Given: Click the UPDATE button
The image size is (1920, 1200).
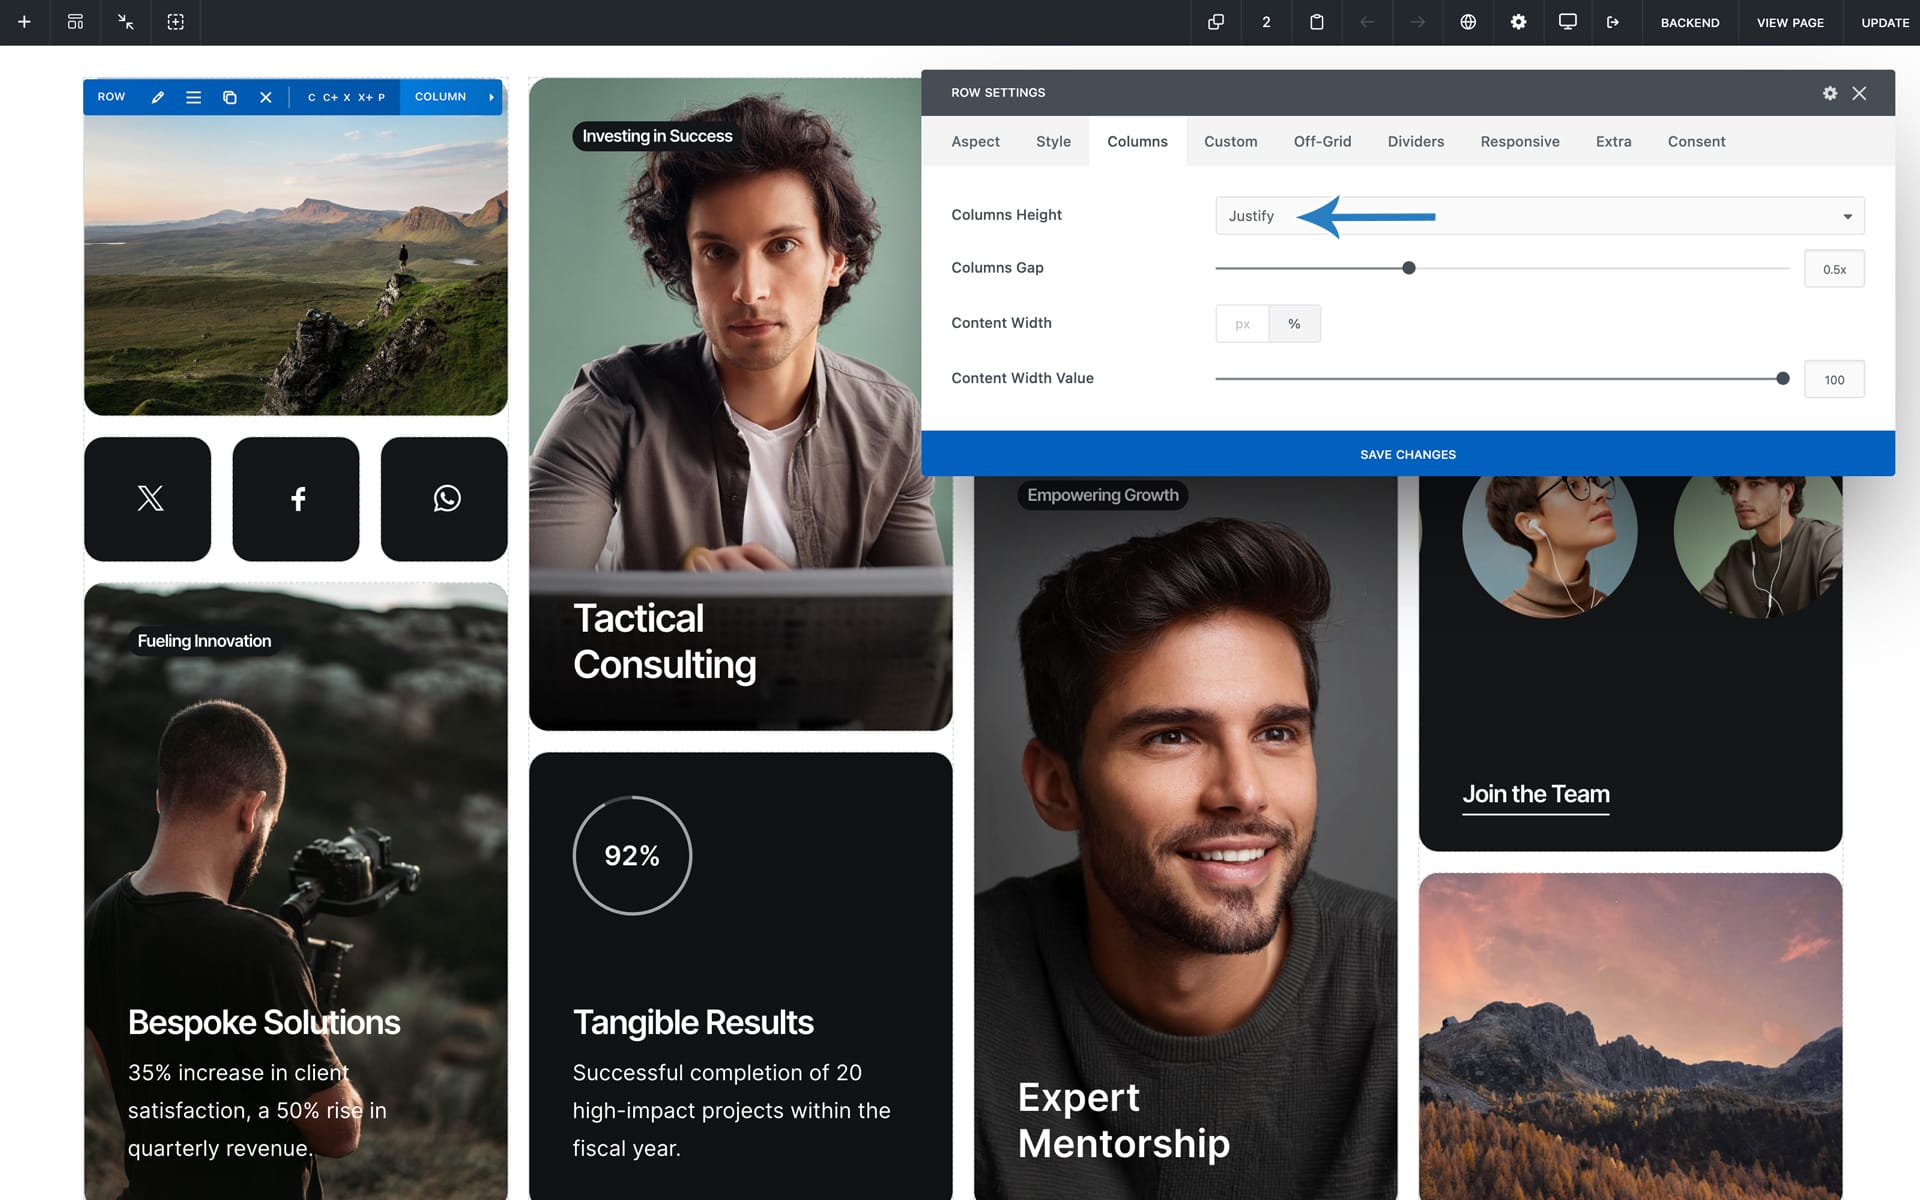Looking at the screenshot, I should [x=1884, y=22].
